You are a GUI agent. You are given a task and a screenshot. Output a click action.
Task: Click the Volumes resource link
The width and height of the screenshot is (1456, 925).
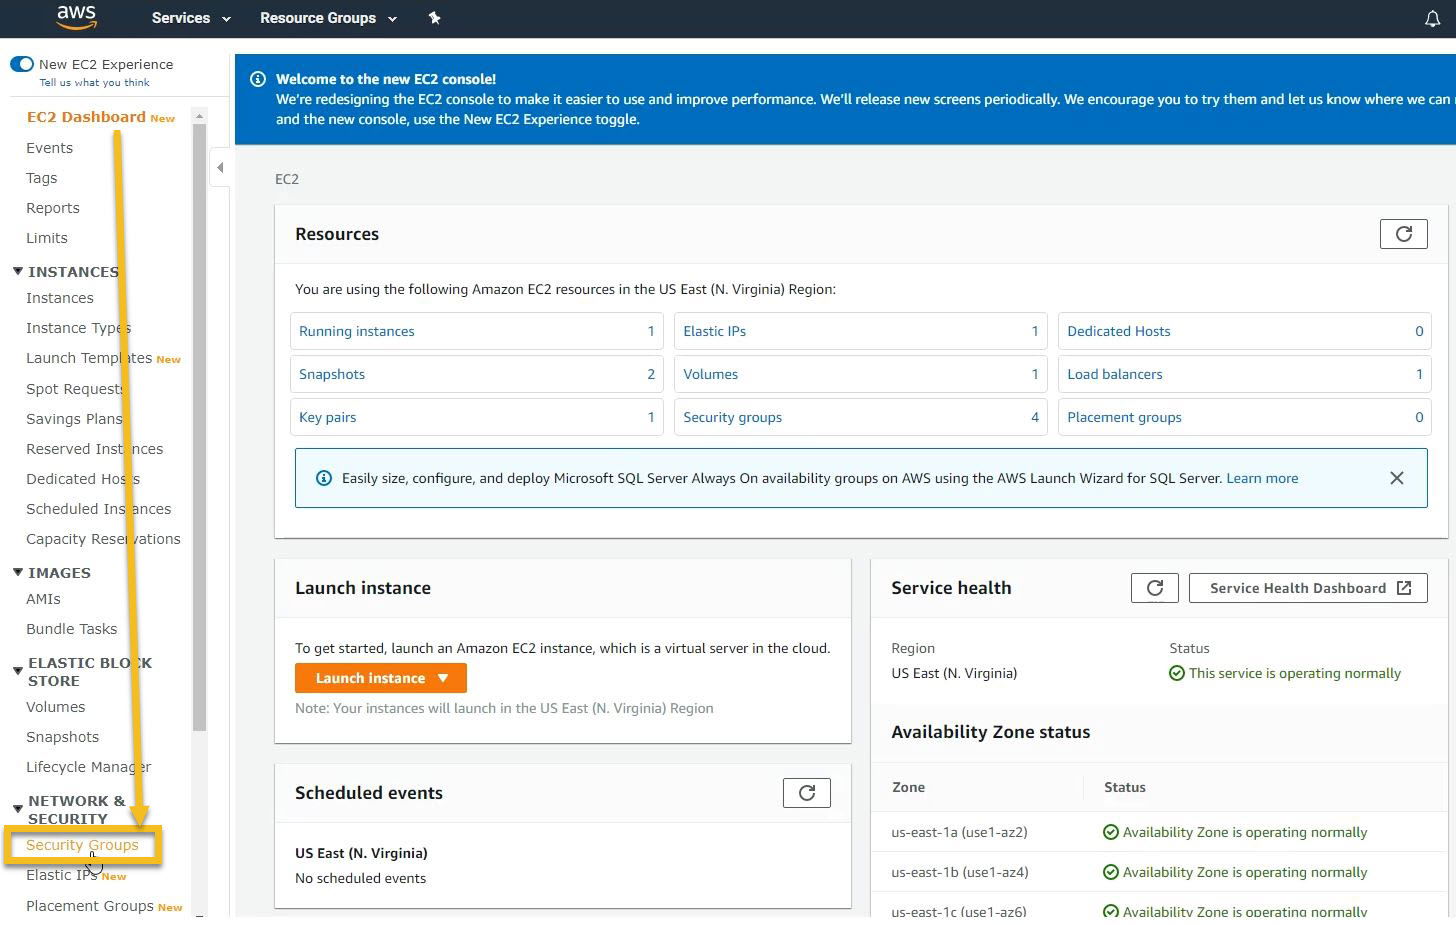point(710,374)
